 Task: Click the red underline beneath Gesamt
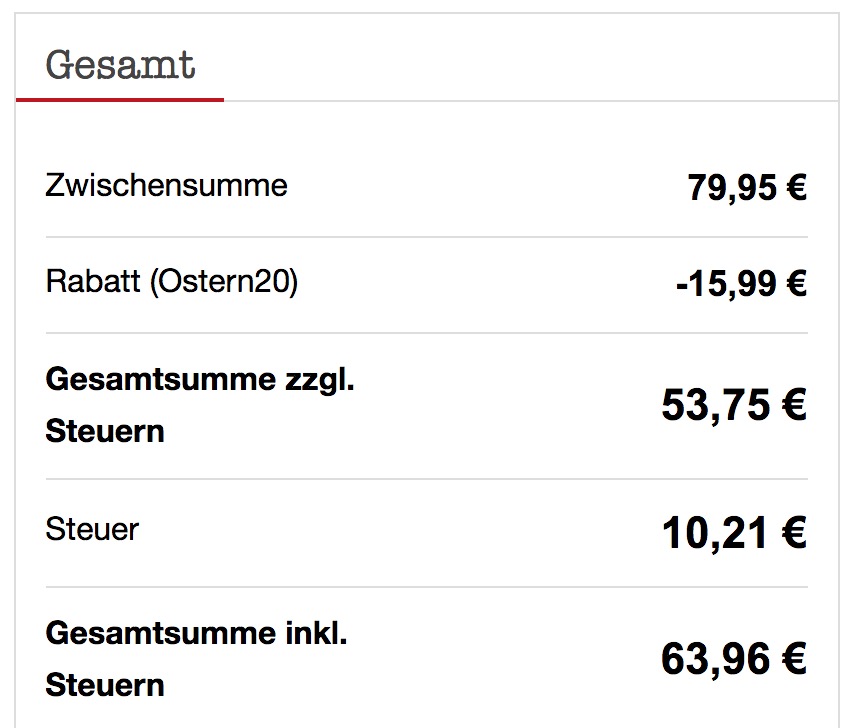click(x=120, y=99)
